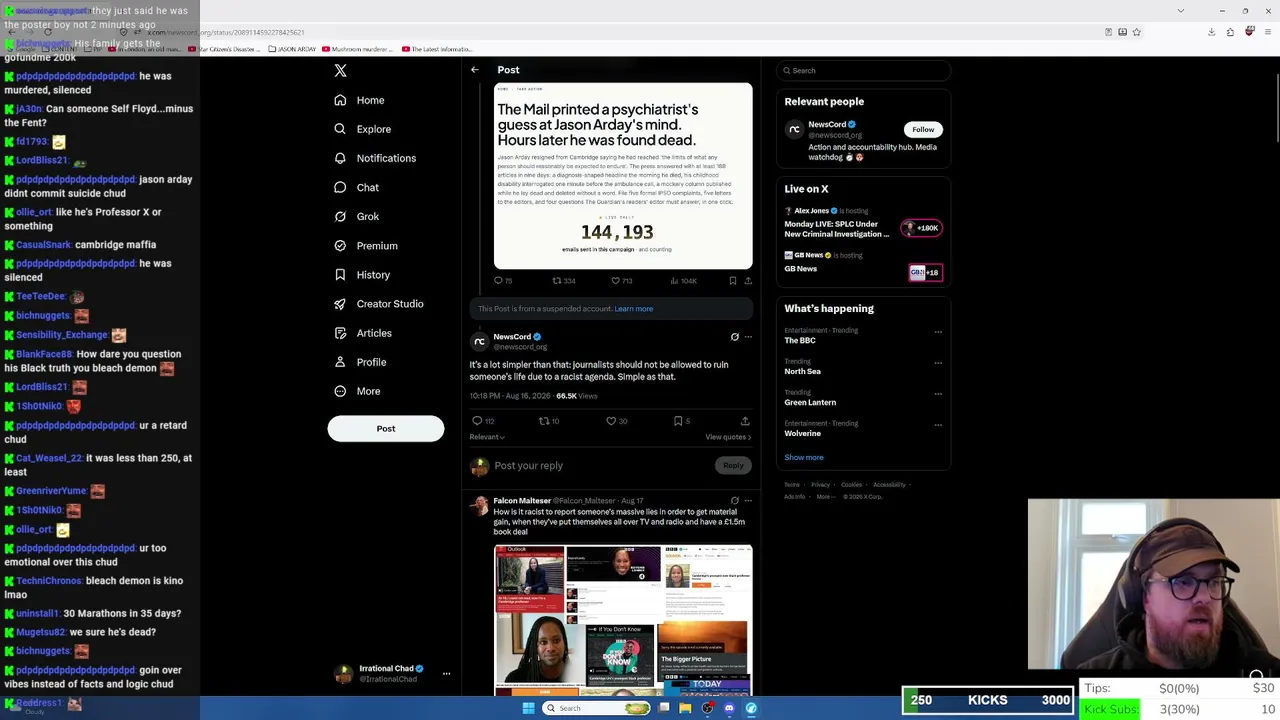
Task: Click Grok icon on NewsCord post
Action: click(x=734, y=337)
